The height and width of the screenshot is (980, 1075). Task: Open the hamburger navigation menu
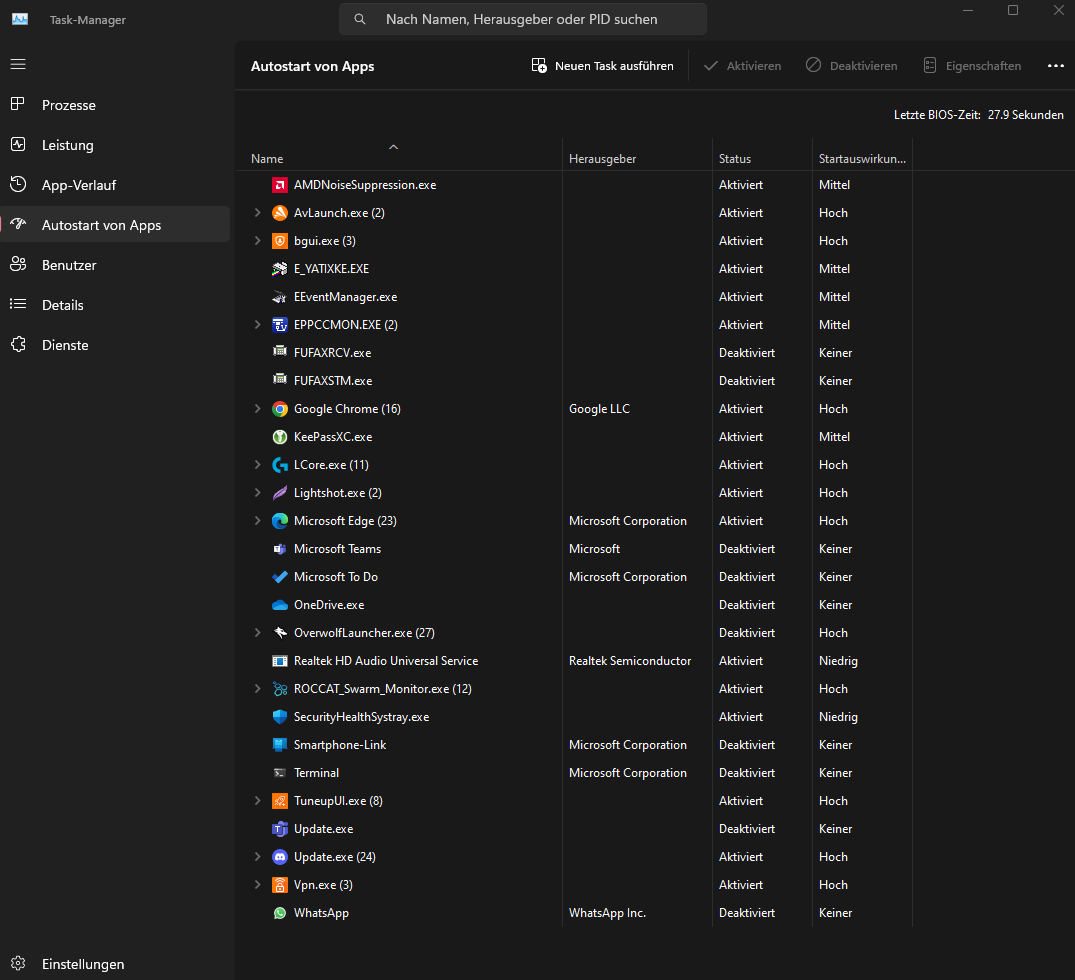point(19,64)
